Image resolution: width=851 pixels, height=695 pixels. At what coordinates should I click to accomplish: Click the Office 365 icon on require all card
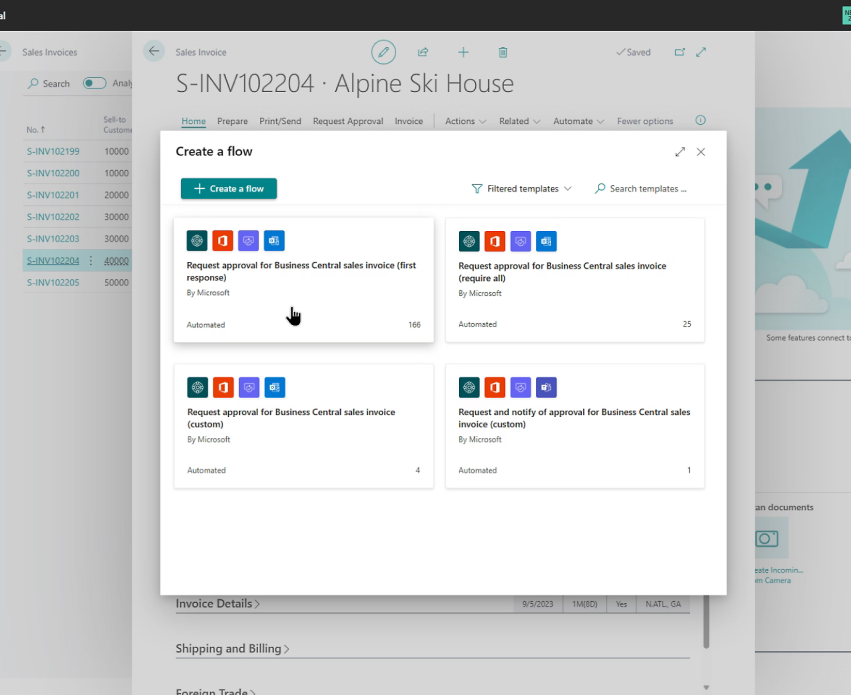[x=494, y=241]
